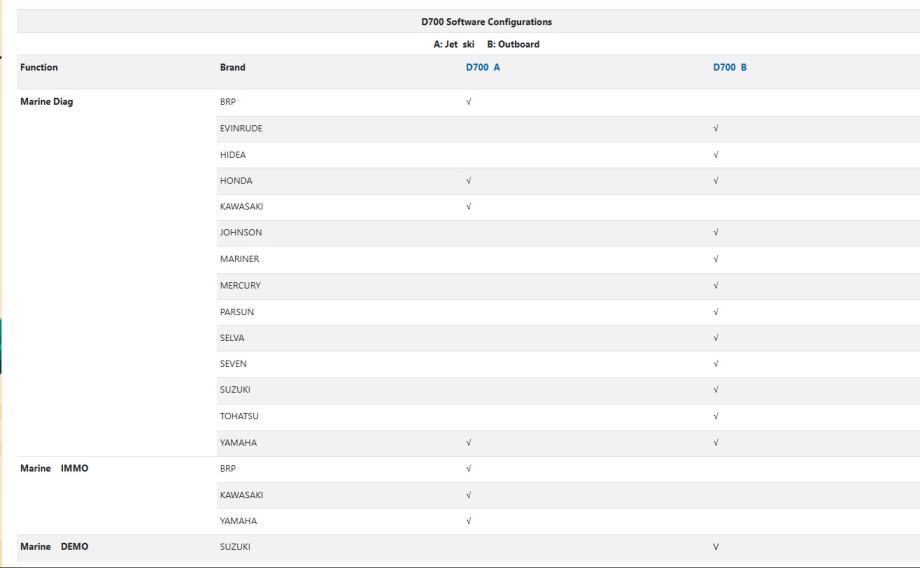Select the HIDEA brand name
The image size is (920, 568).
232,155
